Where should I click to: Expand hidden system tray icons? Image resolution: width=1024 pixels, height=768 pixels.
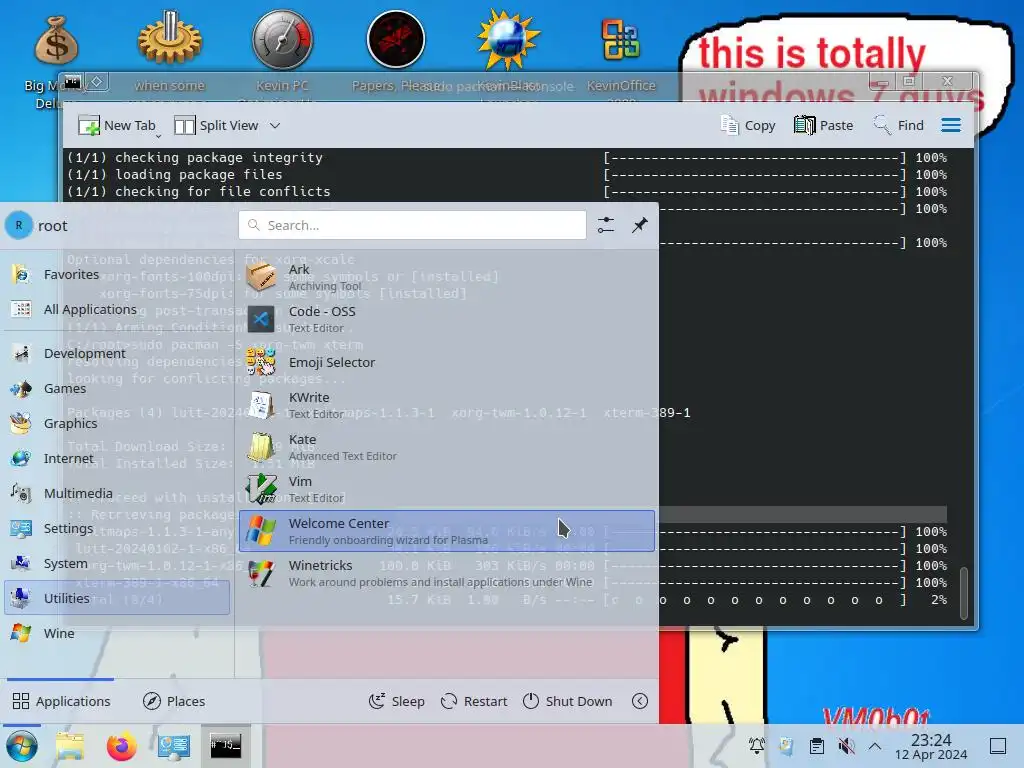[x=875, y=745]
